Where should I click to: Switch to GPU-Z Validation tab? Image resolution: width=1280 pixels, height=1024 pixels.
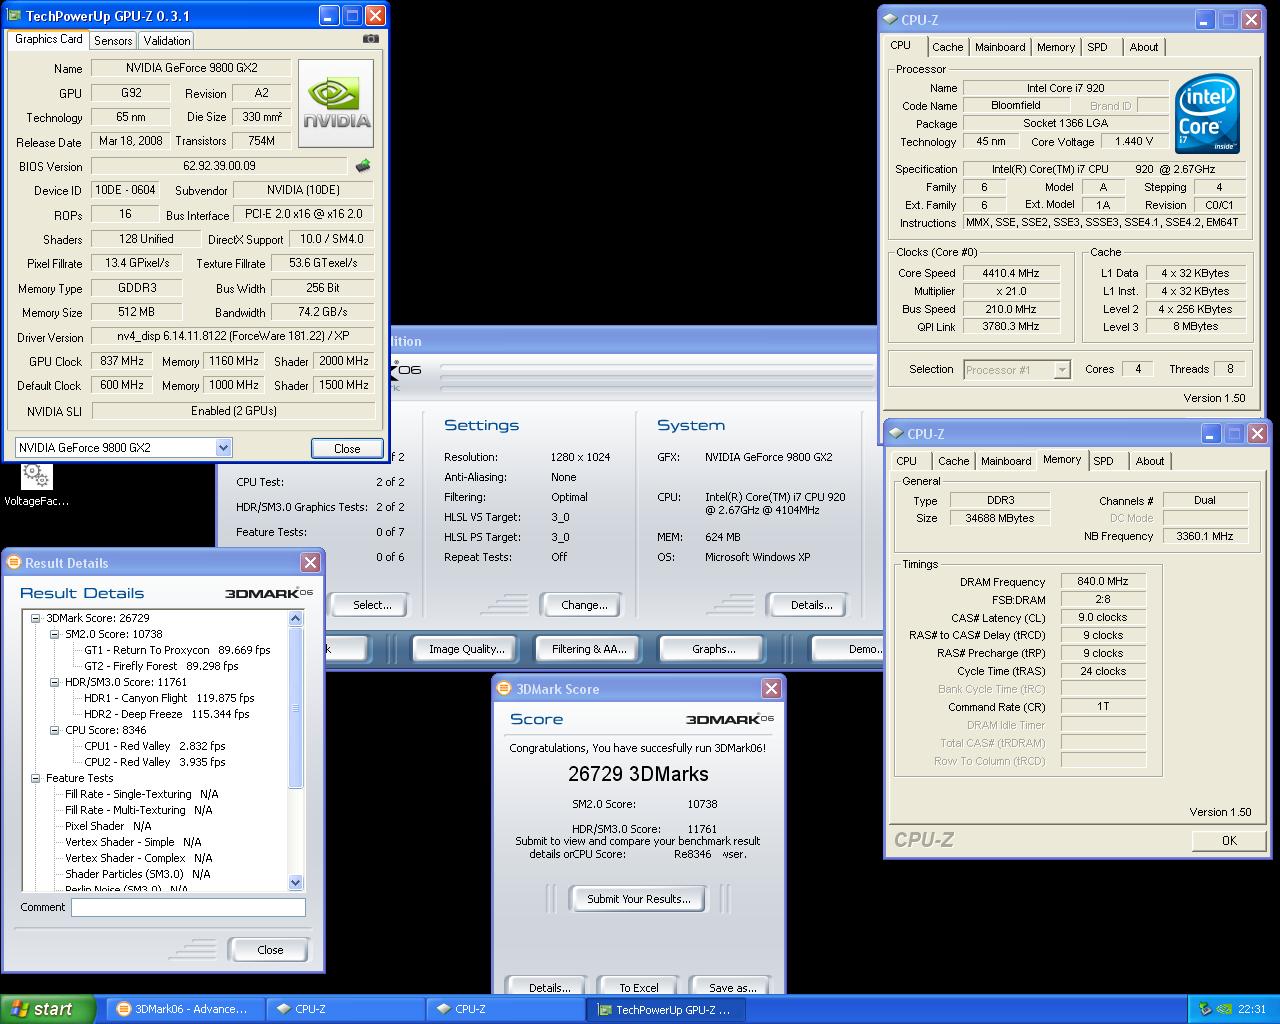pyautogui.click(x=166, y=41)
